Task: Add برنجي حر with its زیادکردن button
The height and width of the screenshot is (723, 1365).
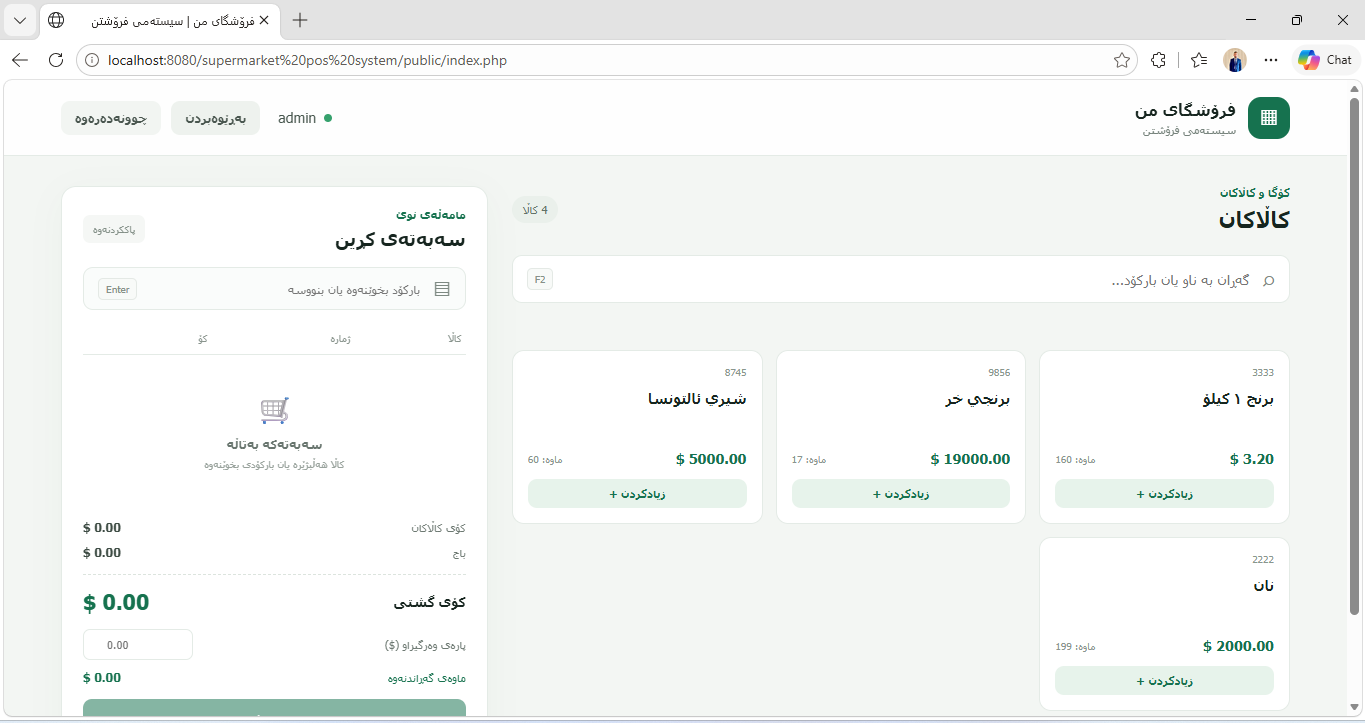Action: click(901, 494)
